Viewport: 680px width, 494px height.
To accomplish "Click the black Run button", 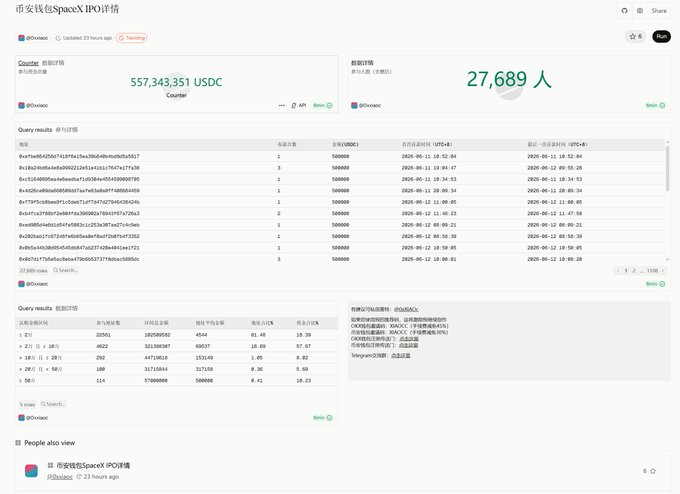I will pyautogui.click(x=661, y=36).
